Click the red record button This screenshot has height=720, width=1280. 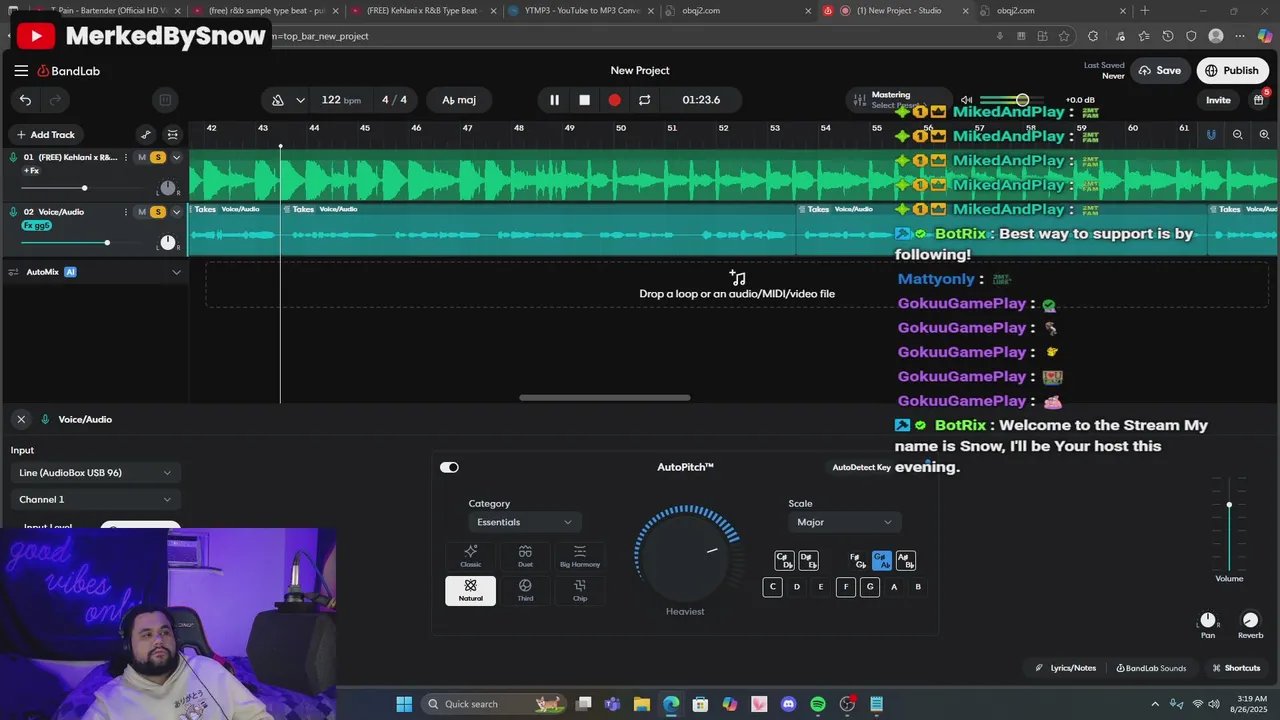coord(614,100)
